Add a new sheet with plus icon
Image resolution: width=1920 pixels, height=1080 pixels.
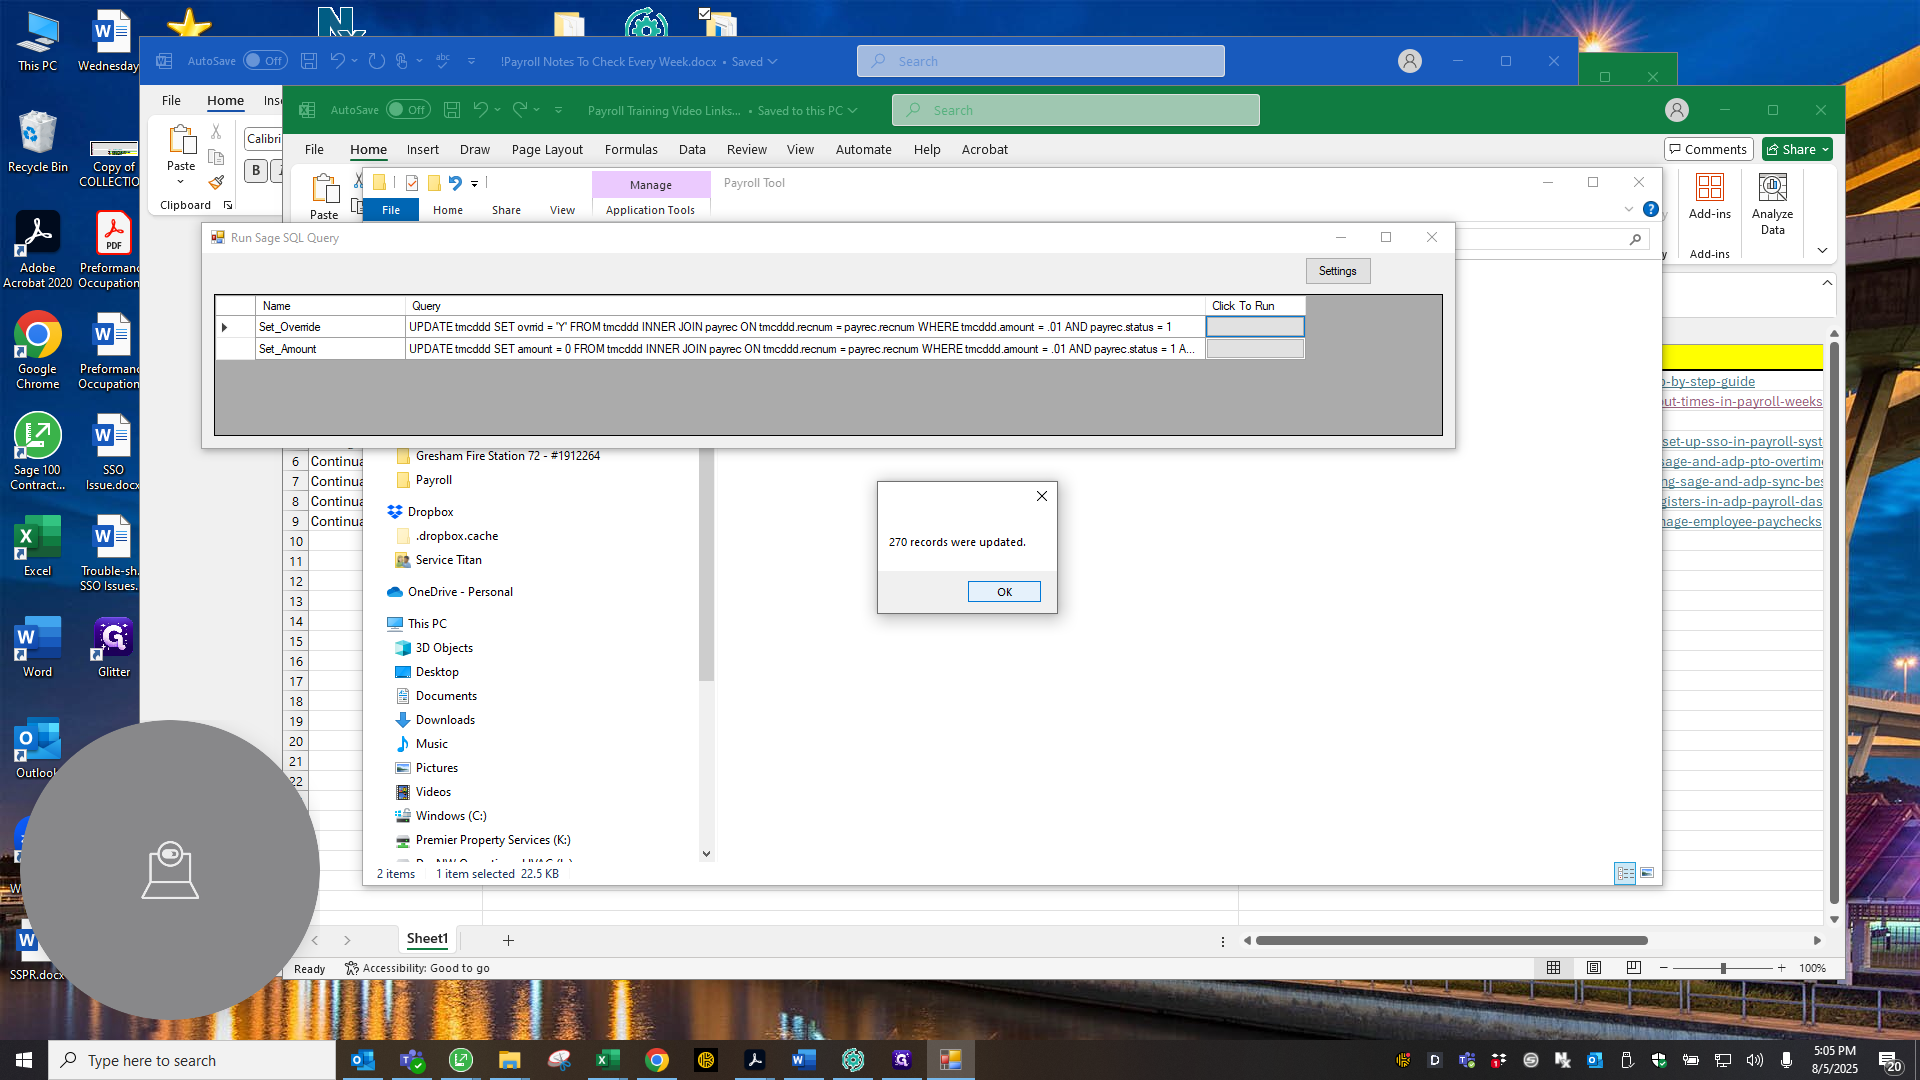(x=508, y=940)
